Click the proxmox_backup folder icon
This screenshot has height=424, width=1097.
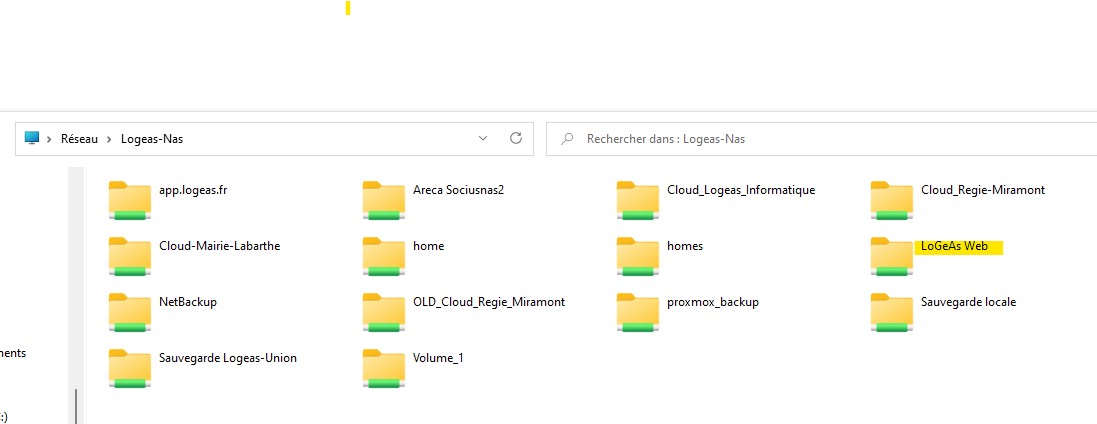pyautogui.click(x=637, y=312)
